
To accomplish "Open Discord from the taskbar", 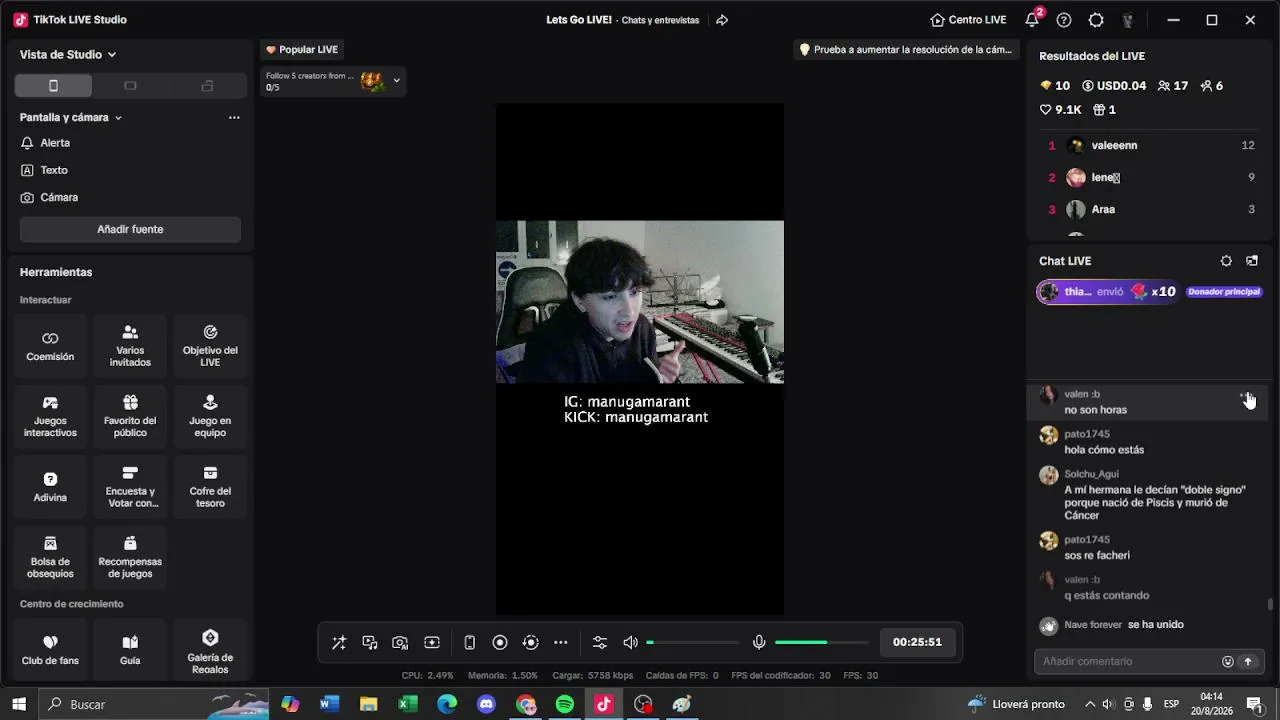I will click(x=487, y=704).
